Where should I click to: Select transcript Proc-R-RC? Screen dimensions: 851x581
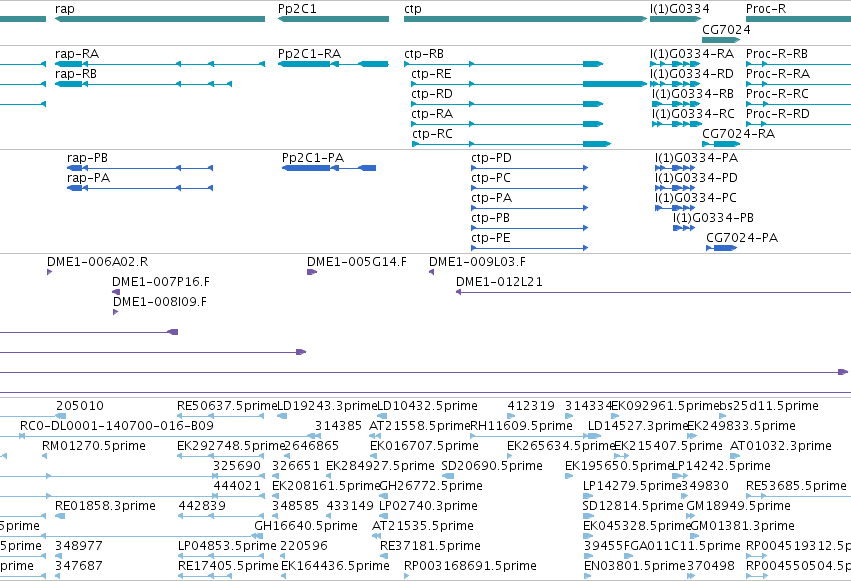(x=777, y=94)
